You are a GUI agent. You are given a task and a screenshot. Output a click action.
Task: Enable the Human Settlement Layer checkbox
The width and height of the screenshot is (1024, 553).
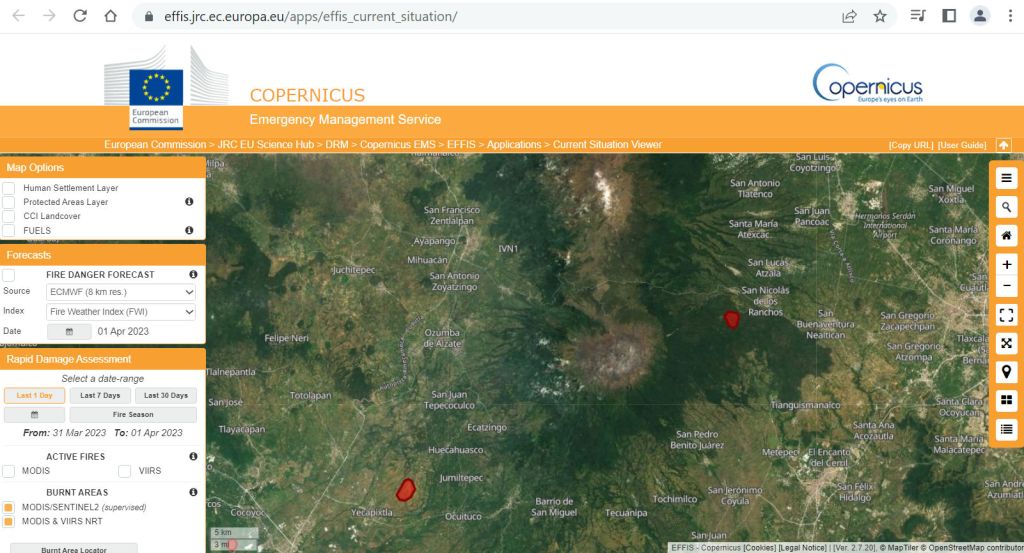[x=9, y=188]
